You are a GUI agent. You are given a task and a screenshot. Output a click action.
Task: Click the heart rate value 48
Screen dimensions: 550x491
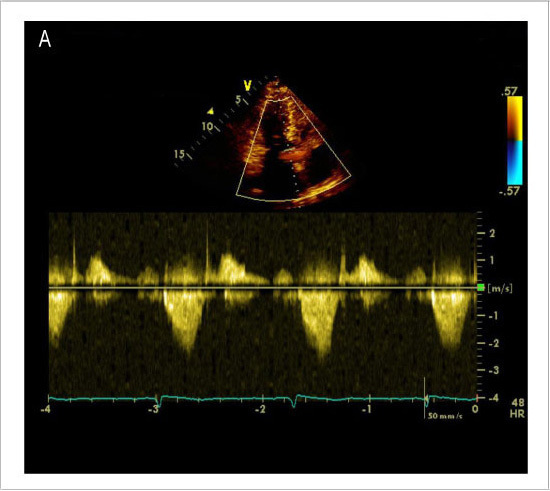[517, 403]
